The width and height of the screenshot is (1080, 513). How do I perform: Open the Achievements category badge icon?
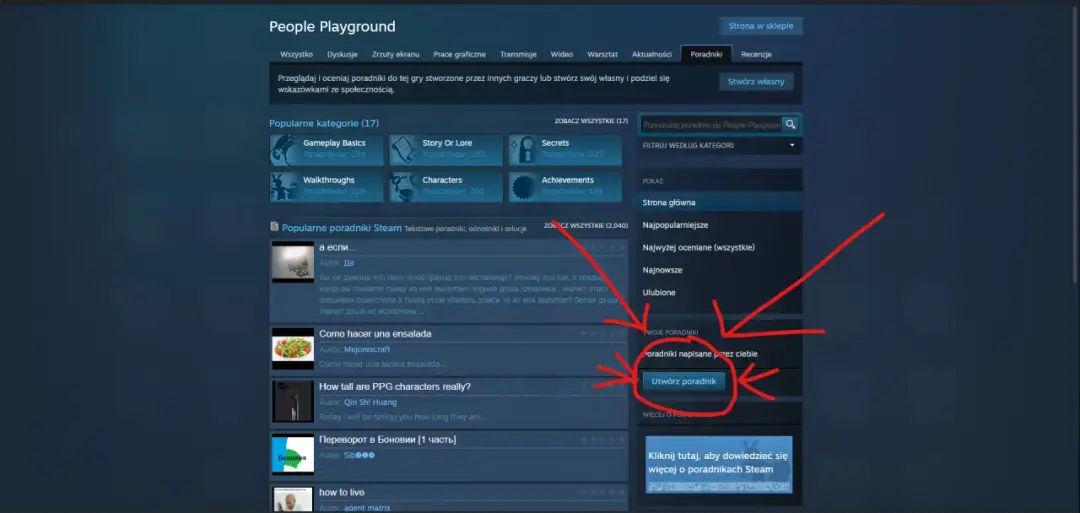pos(523,187)
